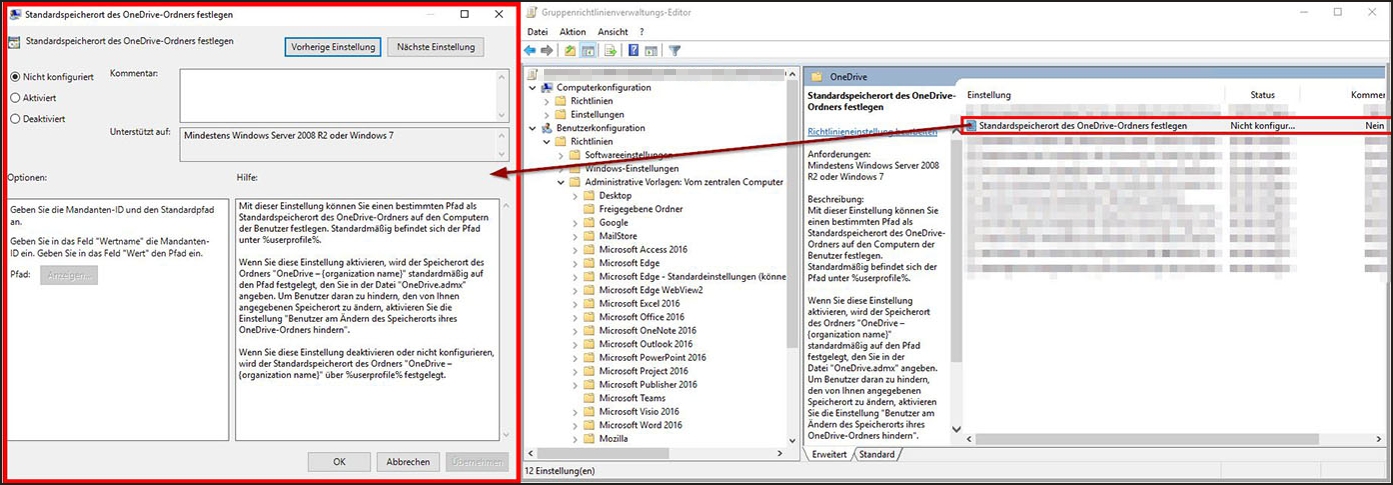Click the Export list toolbar icon
The image size is (1393, 485).
tap(609, 51)
